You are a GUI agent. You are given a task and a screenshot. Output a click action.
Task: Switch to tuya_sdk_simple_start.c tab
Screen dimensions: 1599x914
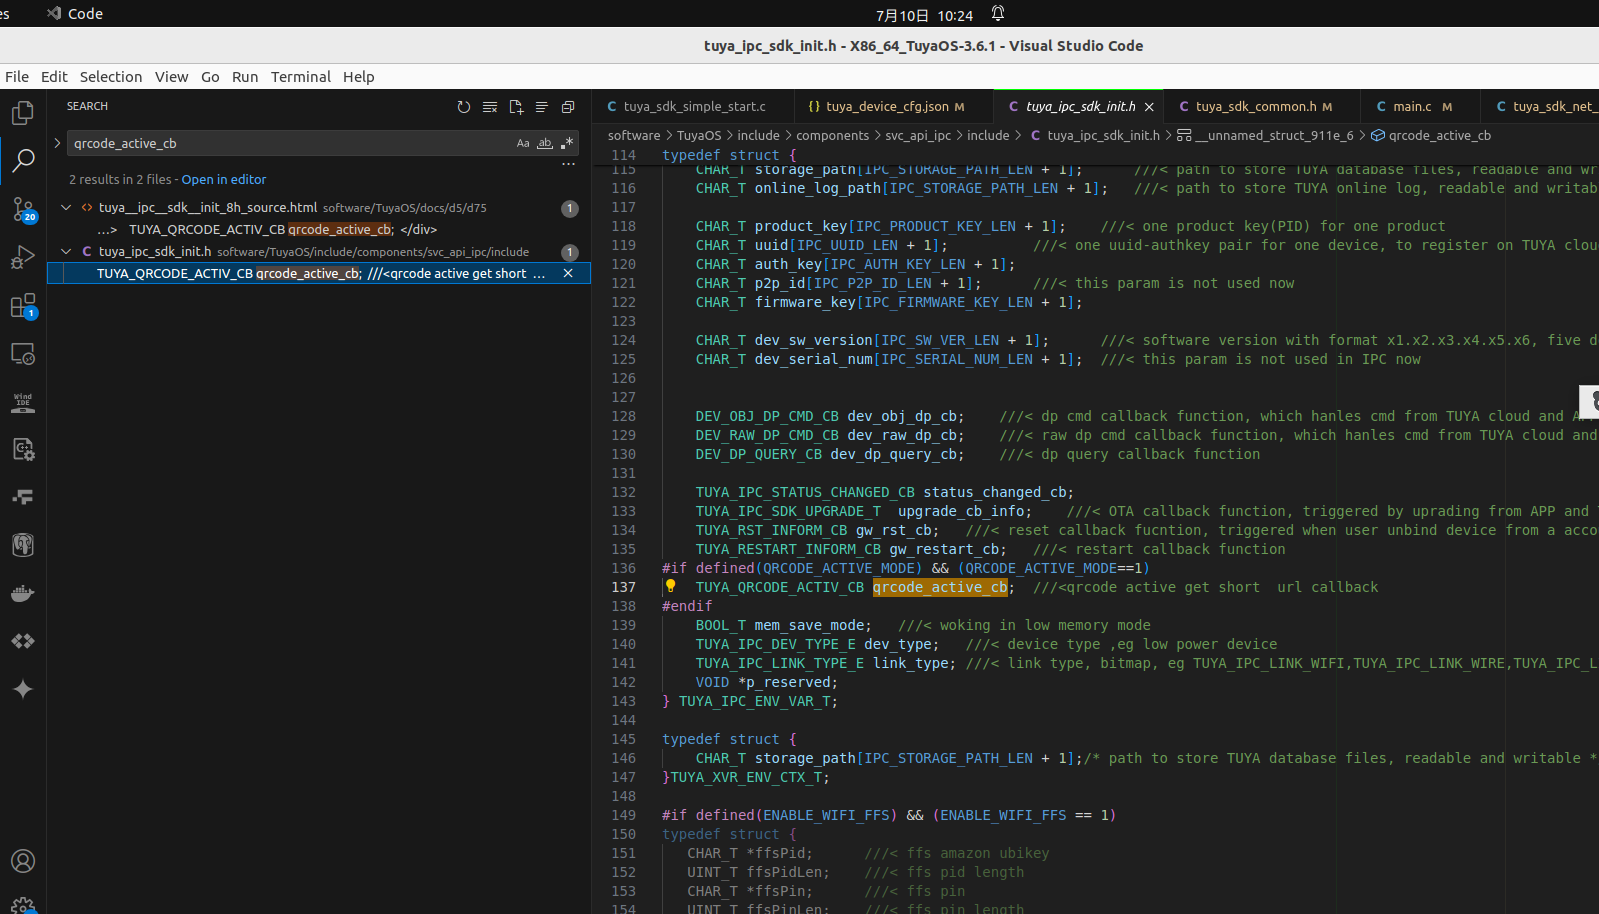[694, 107]
